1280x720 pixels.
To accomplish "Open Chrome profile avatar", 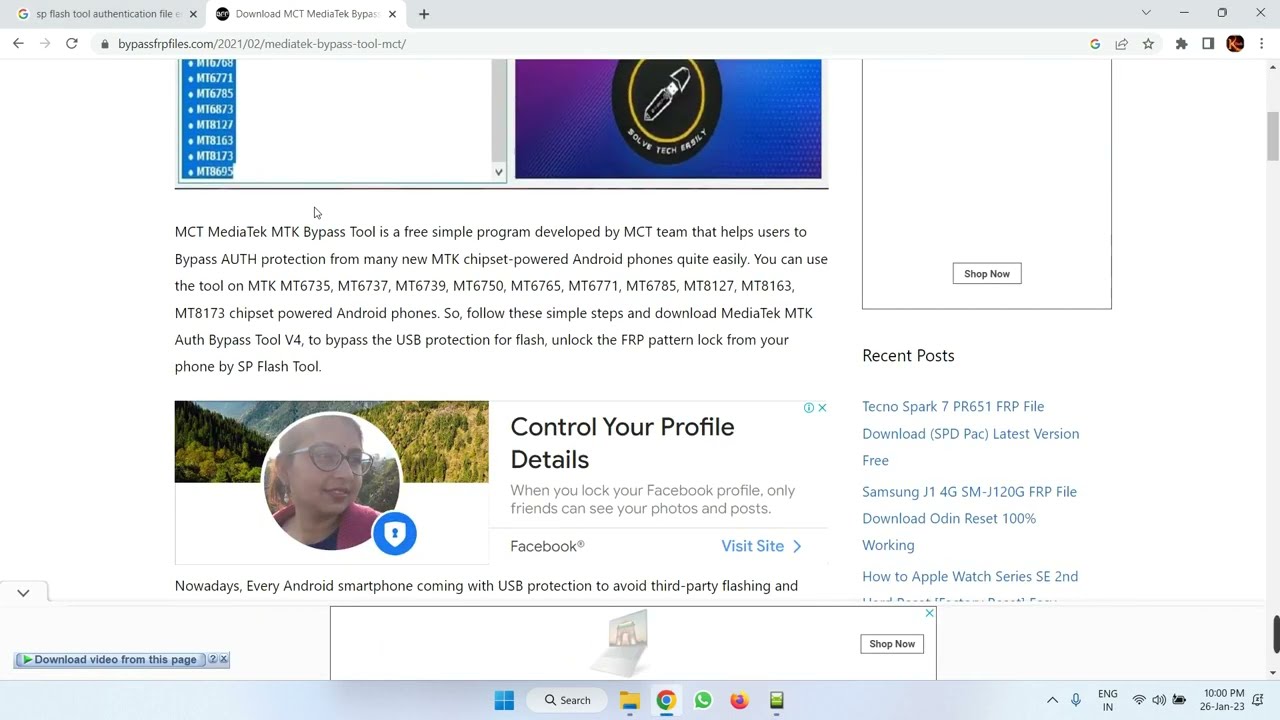I will [x=1235, y=44].
